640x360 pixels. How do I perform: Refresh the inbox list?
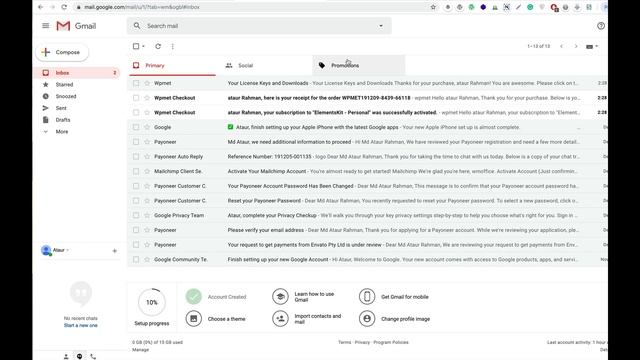pos(158,46)
